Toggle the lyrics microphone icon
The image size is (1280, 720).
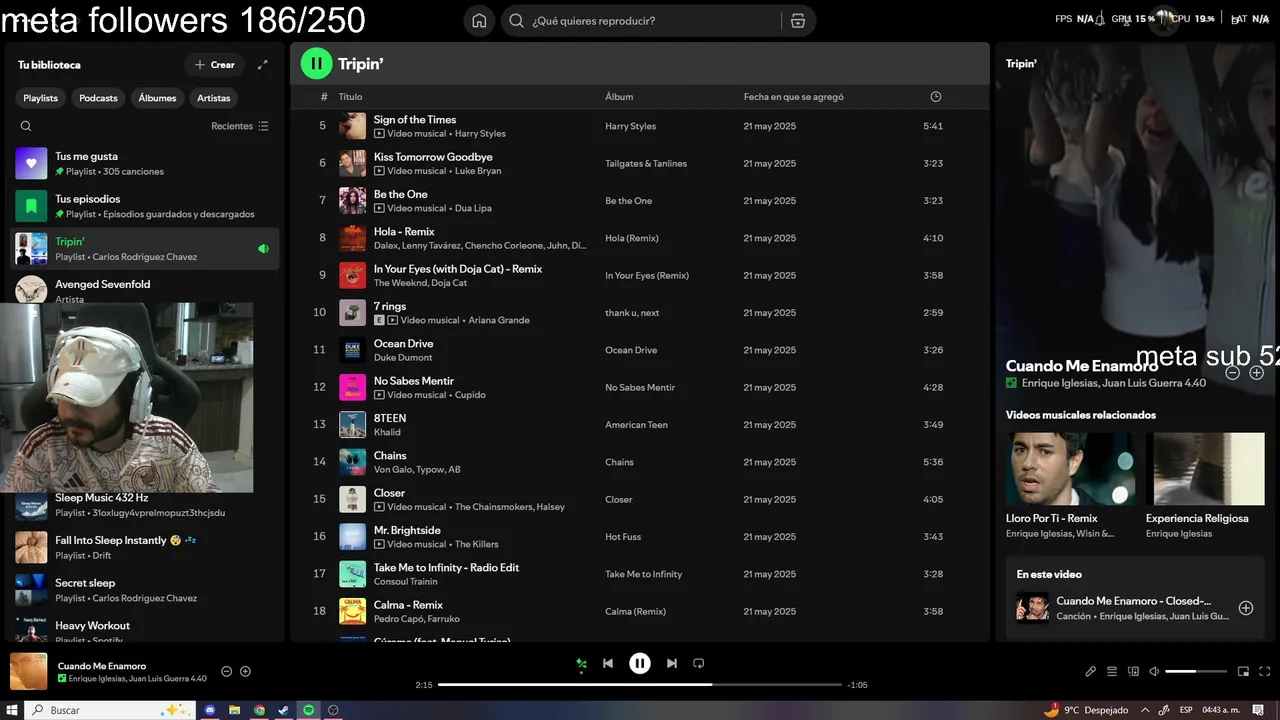click(x=1091, y=672)
